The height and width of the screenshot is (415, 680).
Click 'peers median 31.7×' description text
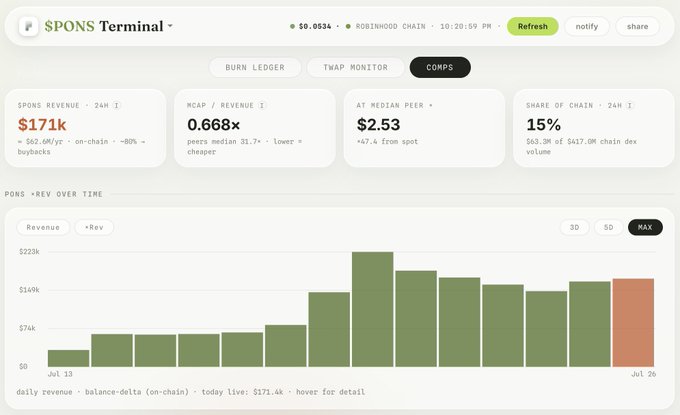click(224, 141)
